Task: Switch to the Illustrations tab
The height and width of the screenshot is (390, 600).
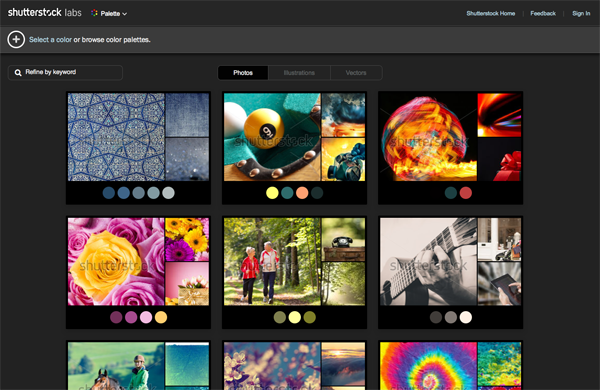Action: tap(299, 73)
